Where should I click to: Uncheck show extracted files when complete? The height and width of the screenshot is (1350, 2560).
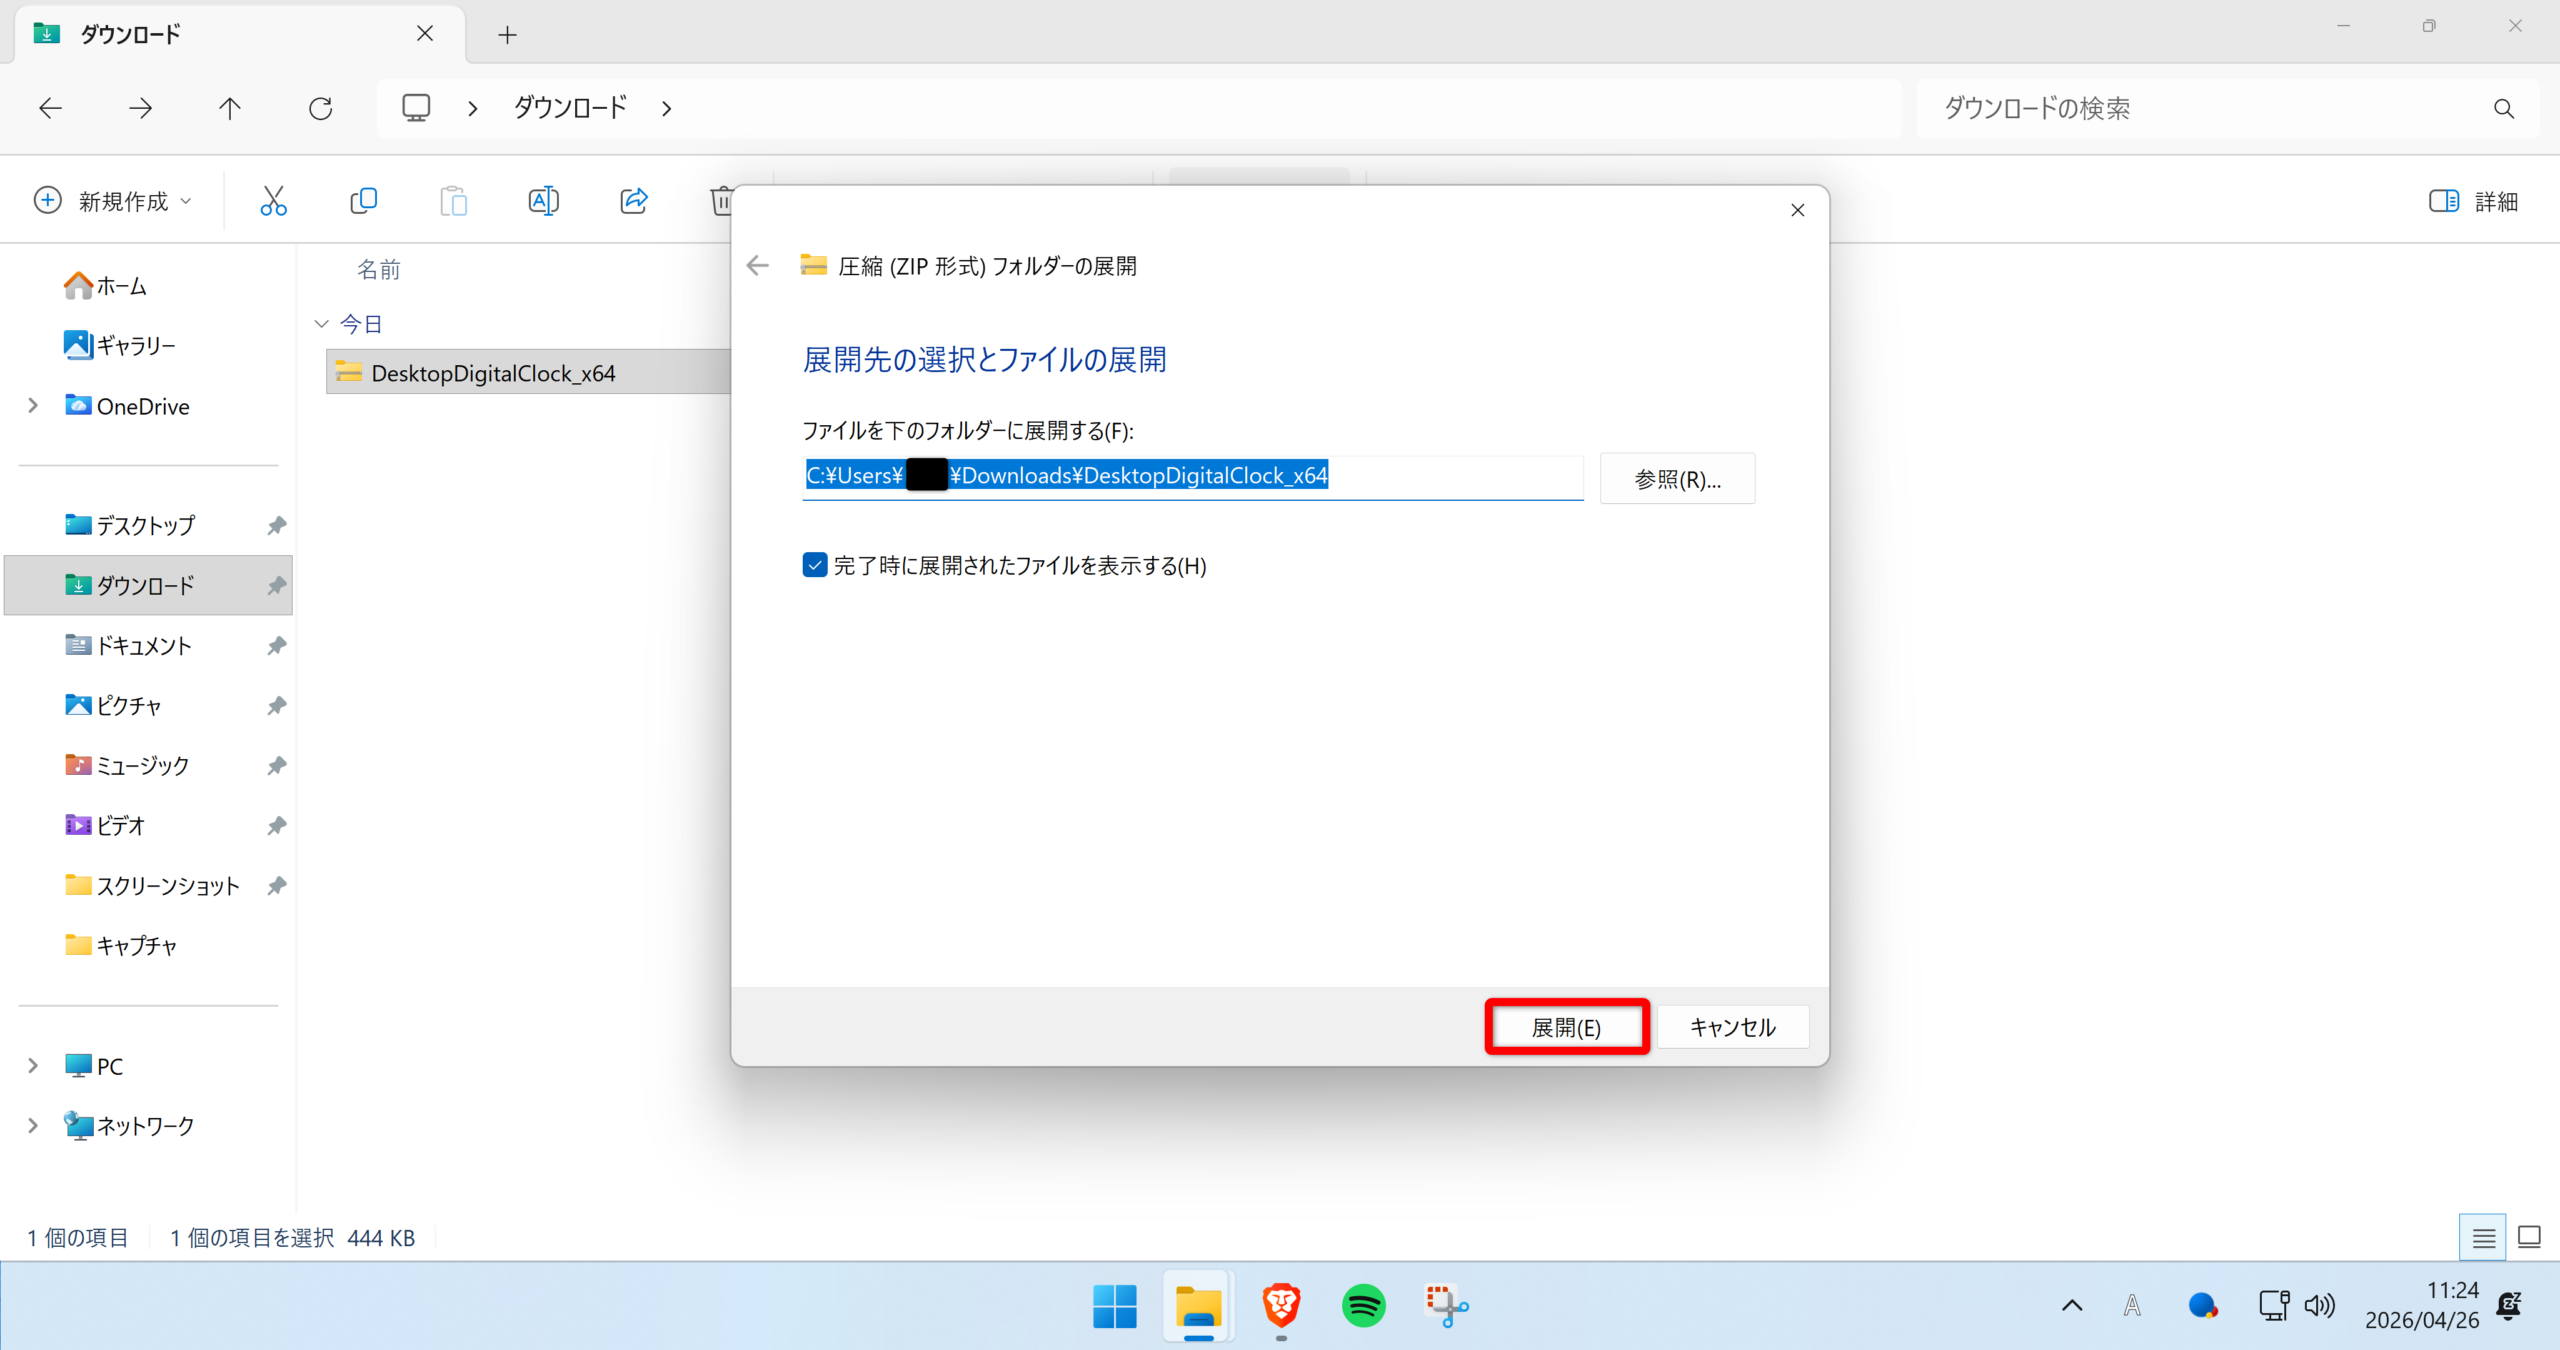point(815,565)
